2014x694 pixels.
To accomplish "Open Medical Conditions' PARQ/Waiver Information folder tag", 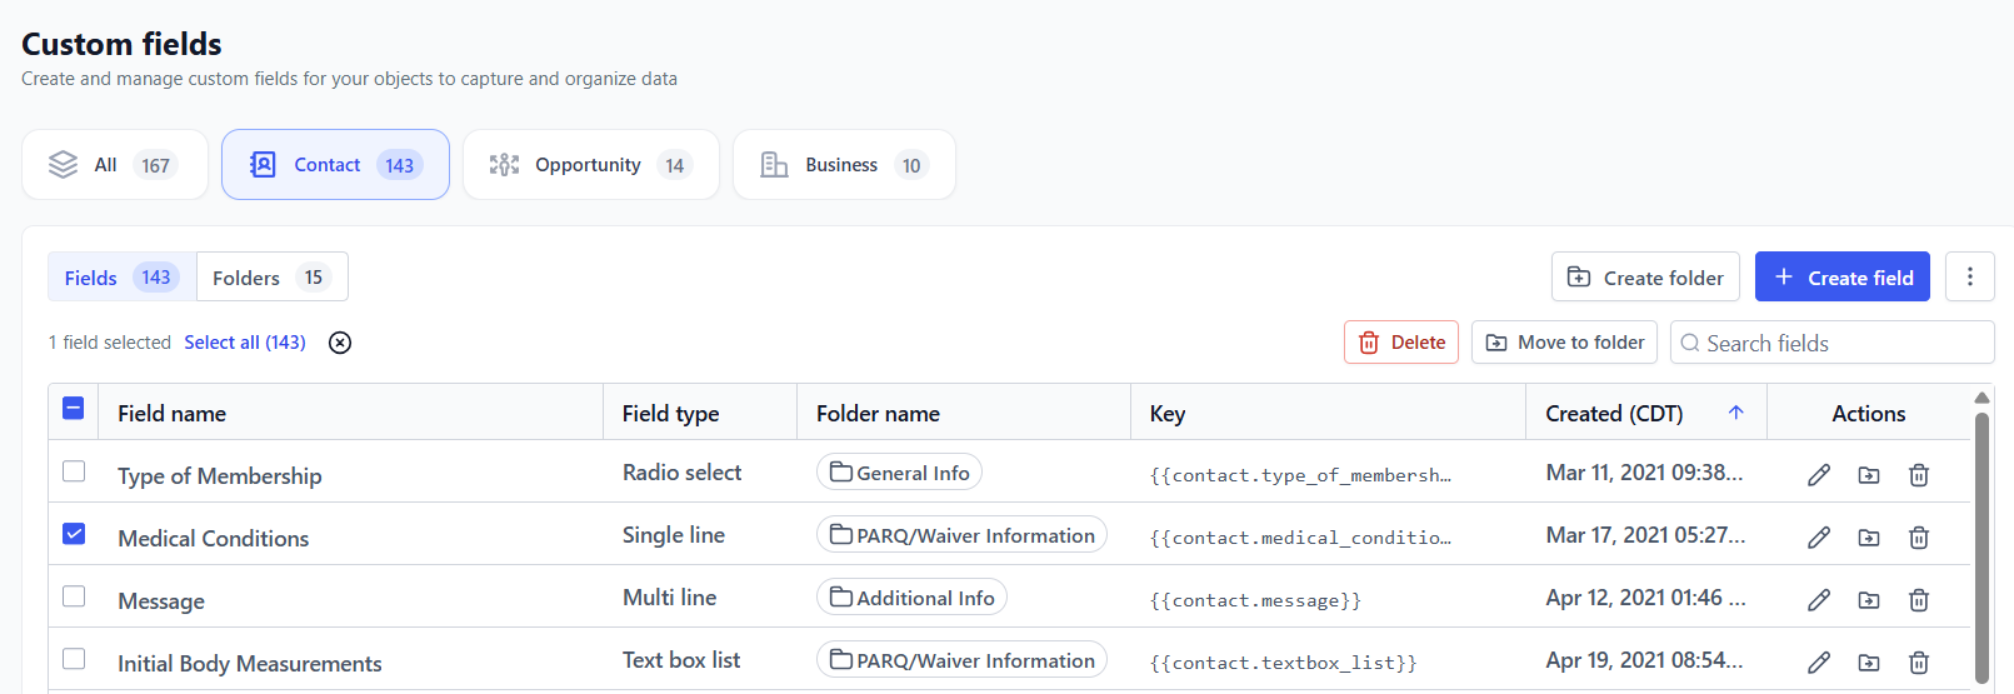I will coord(962,535).
